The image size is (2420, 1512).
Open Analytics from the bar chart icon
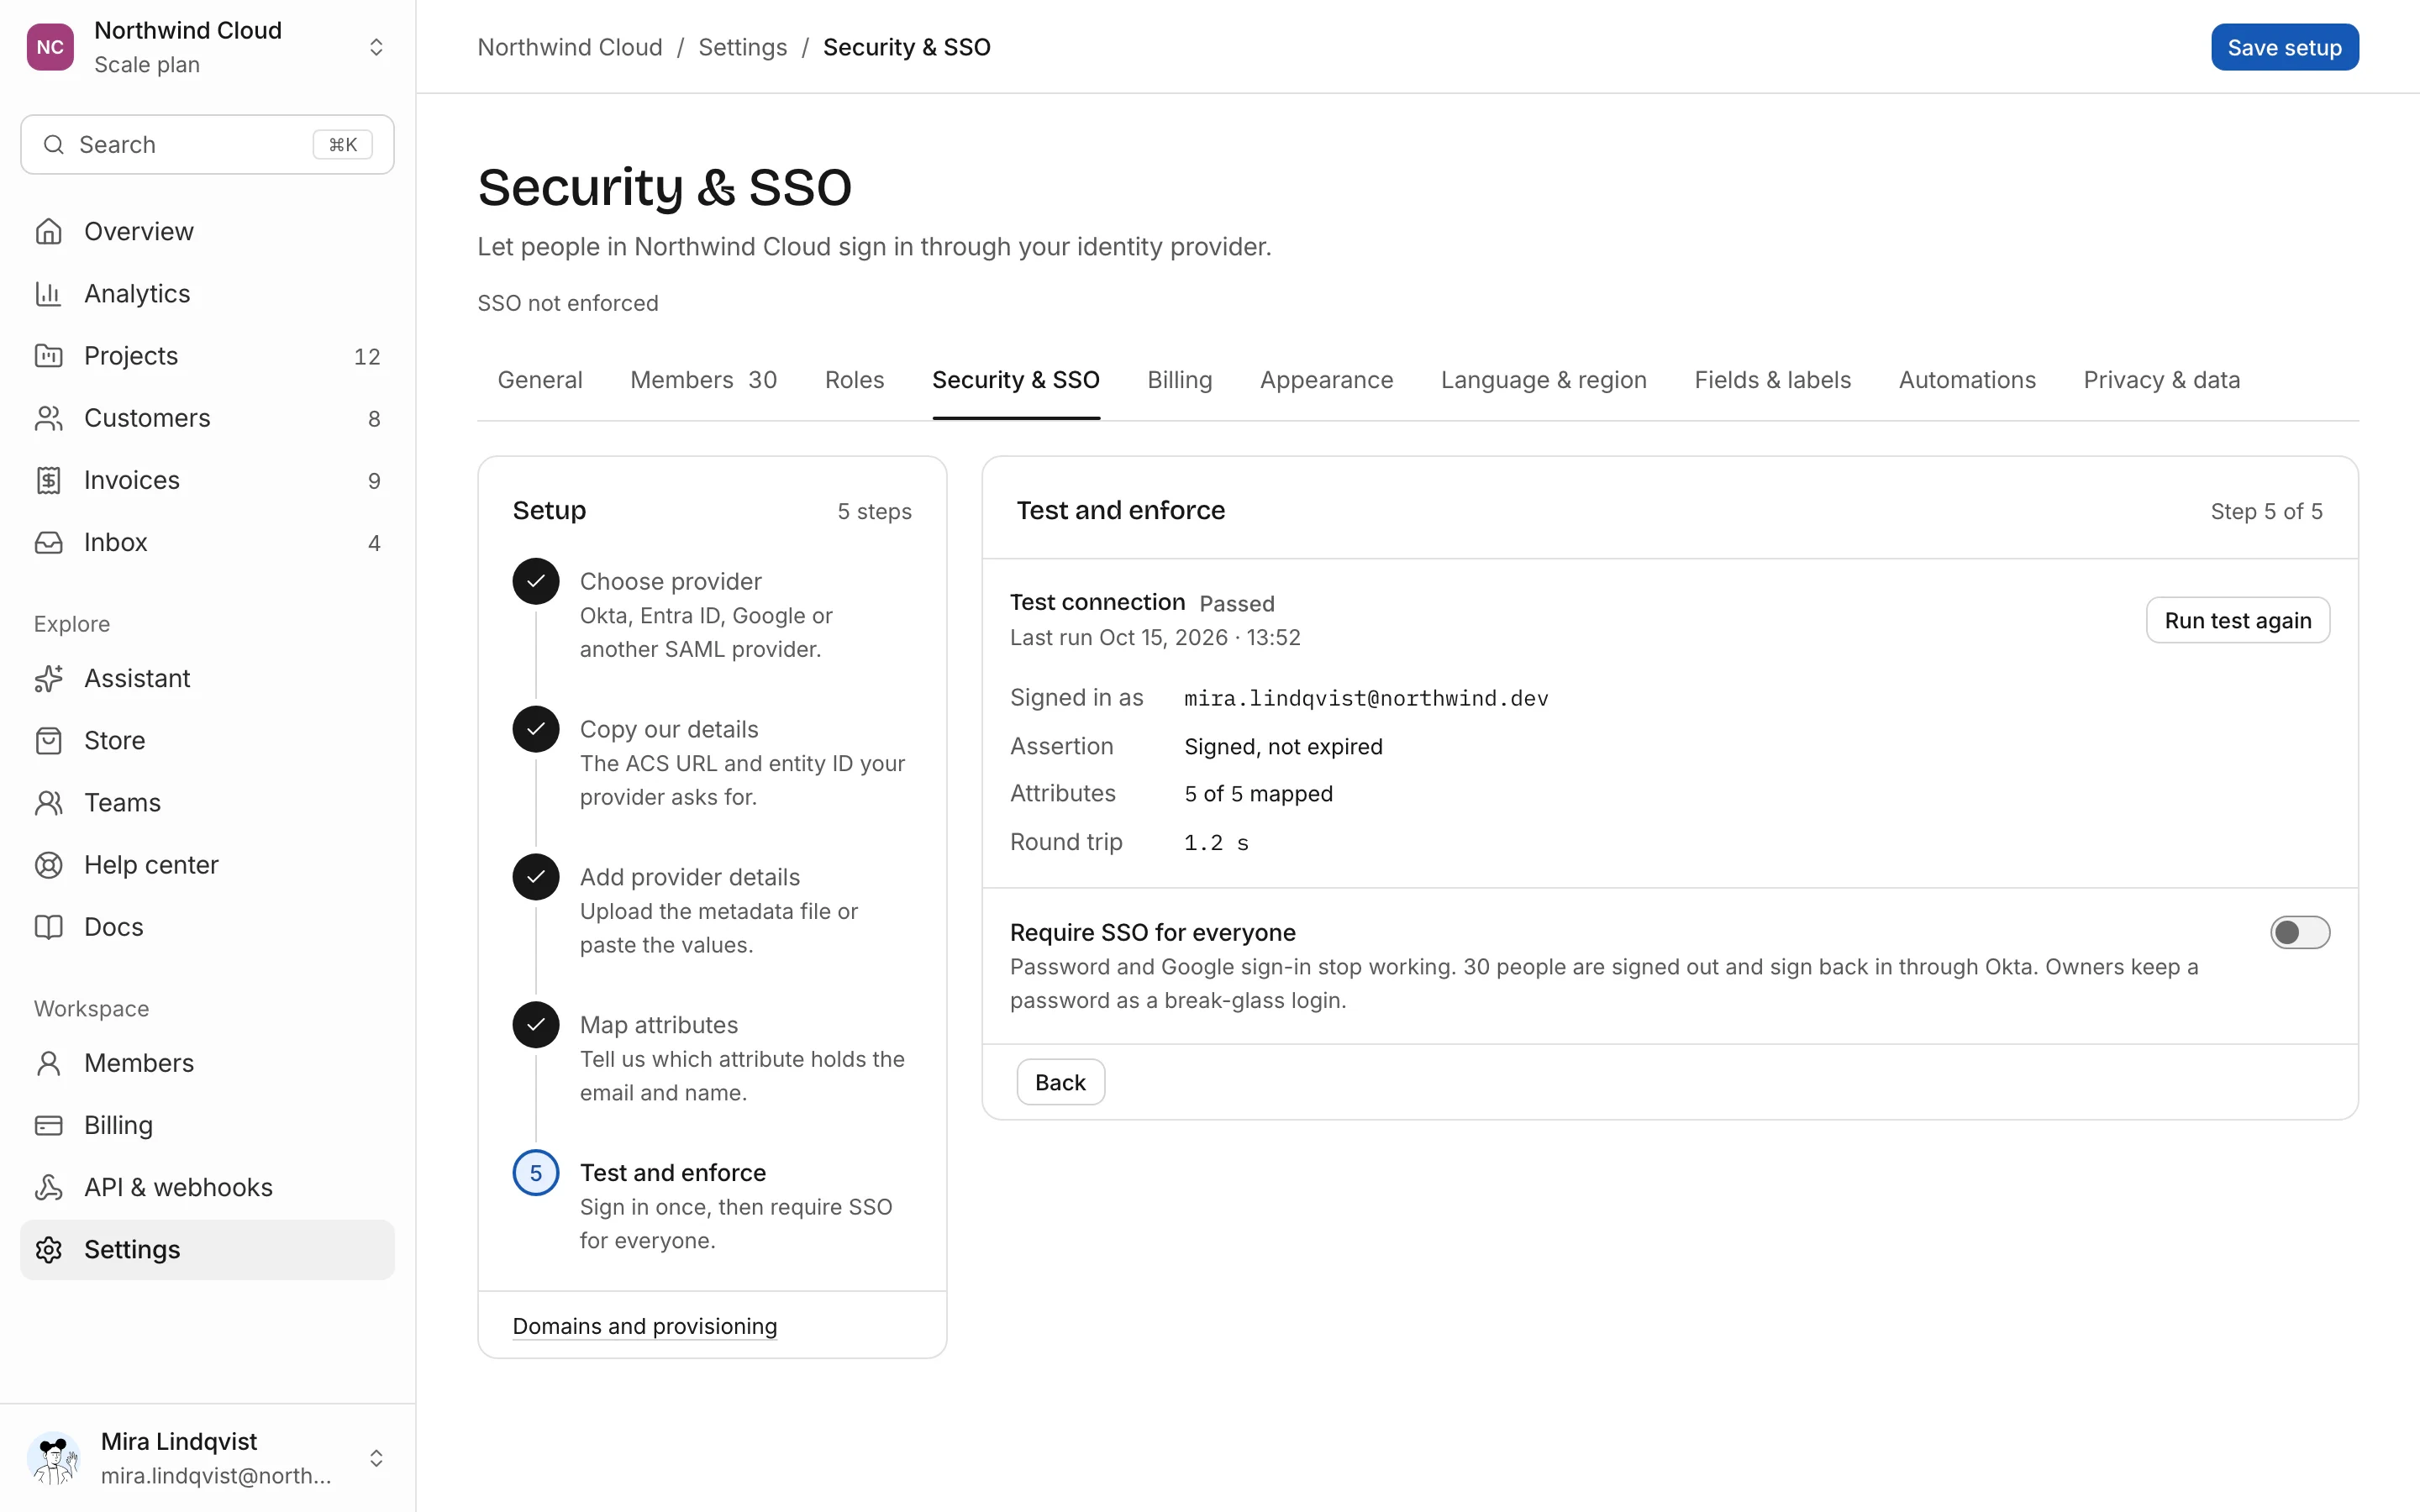click(x=48, y=293)
